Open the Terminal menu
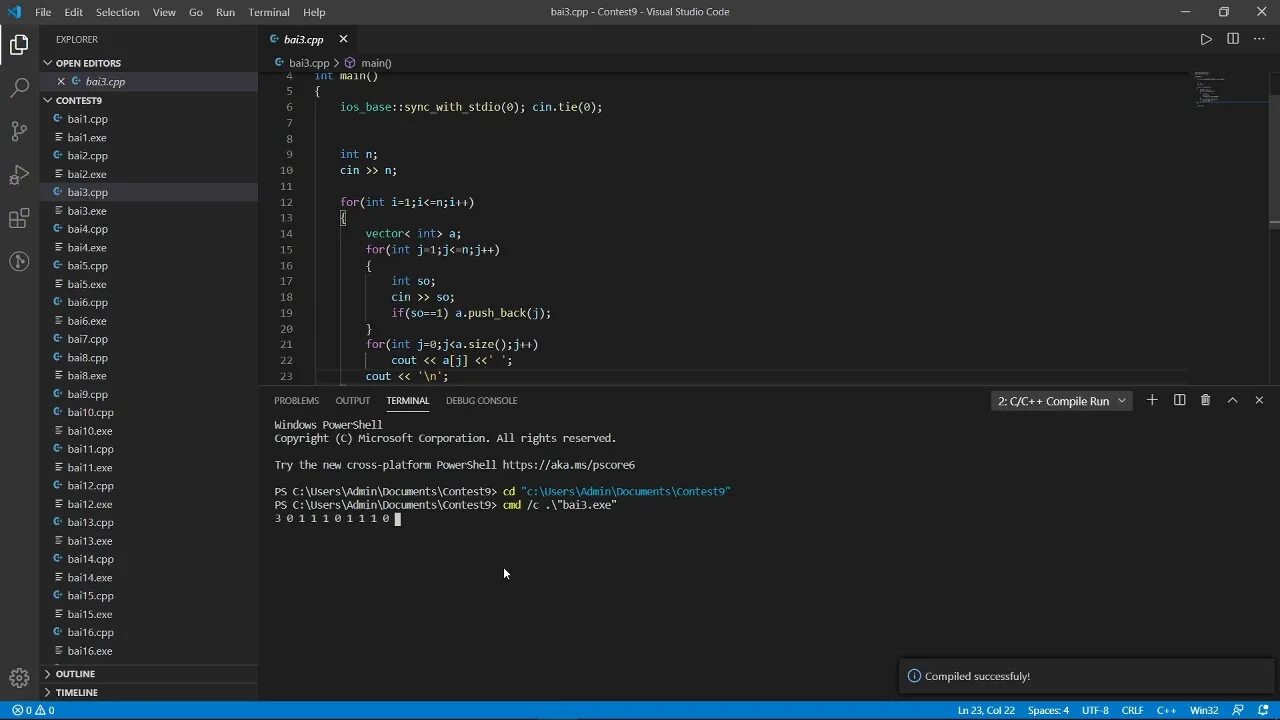The width and height of the screenshot is (1280, 720). (x=269, y=12)
